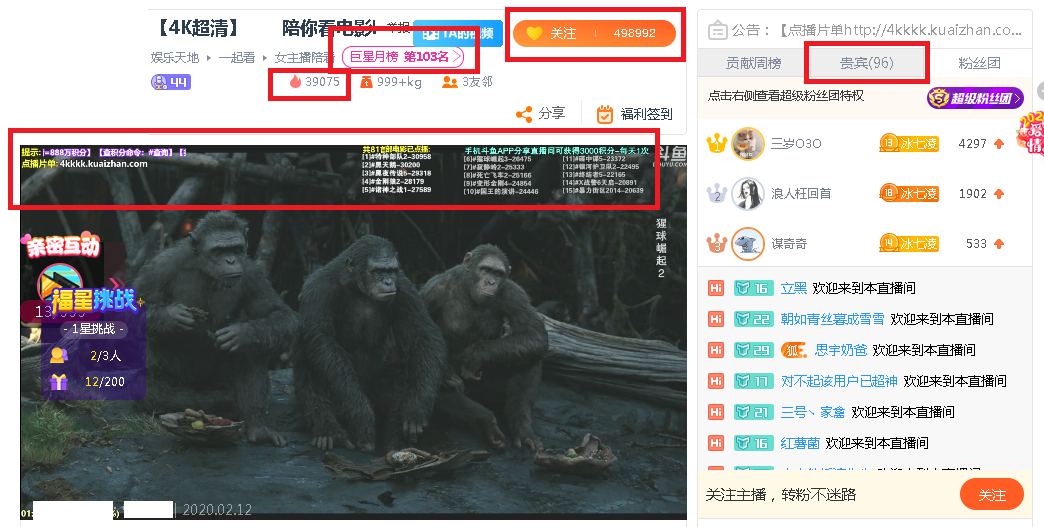Click bottom 关注 button beside 转粉不迷路

991,494
